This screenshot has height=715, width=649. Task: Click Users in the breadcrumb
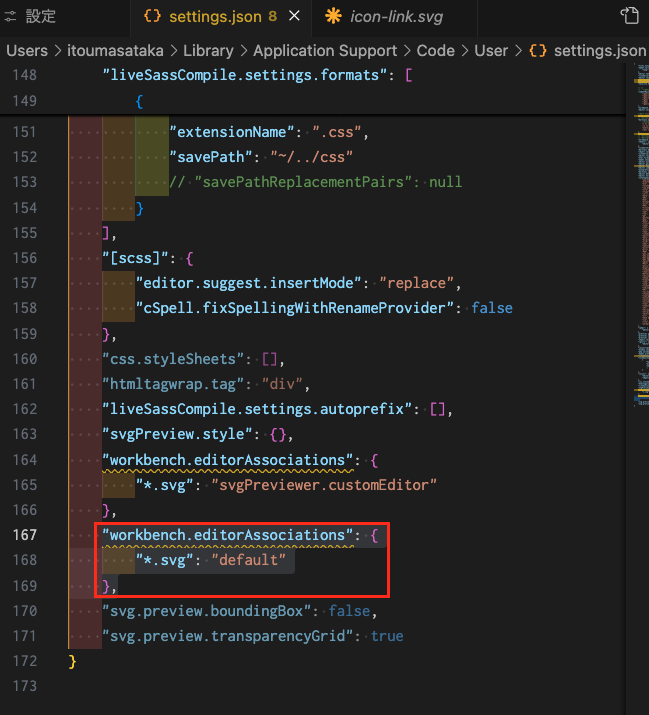[27, 51]
